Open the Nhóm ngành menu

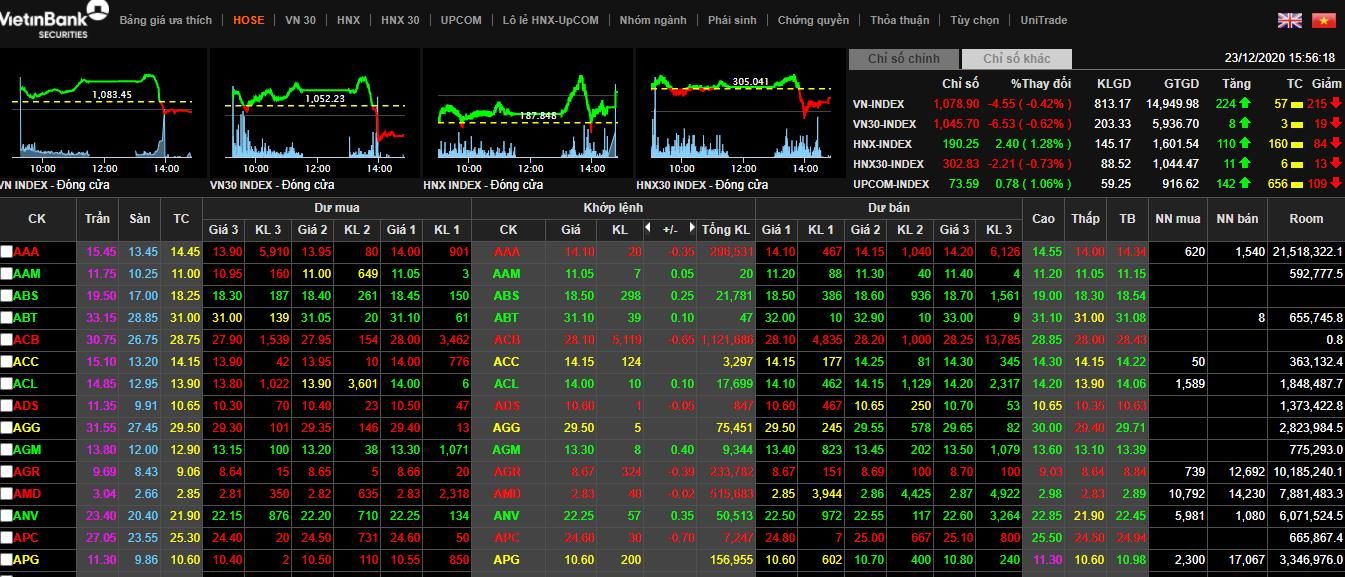click(x=652, y=20)
